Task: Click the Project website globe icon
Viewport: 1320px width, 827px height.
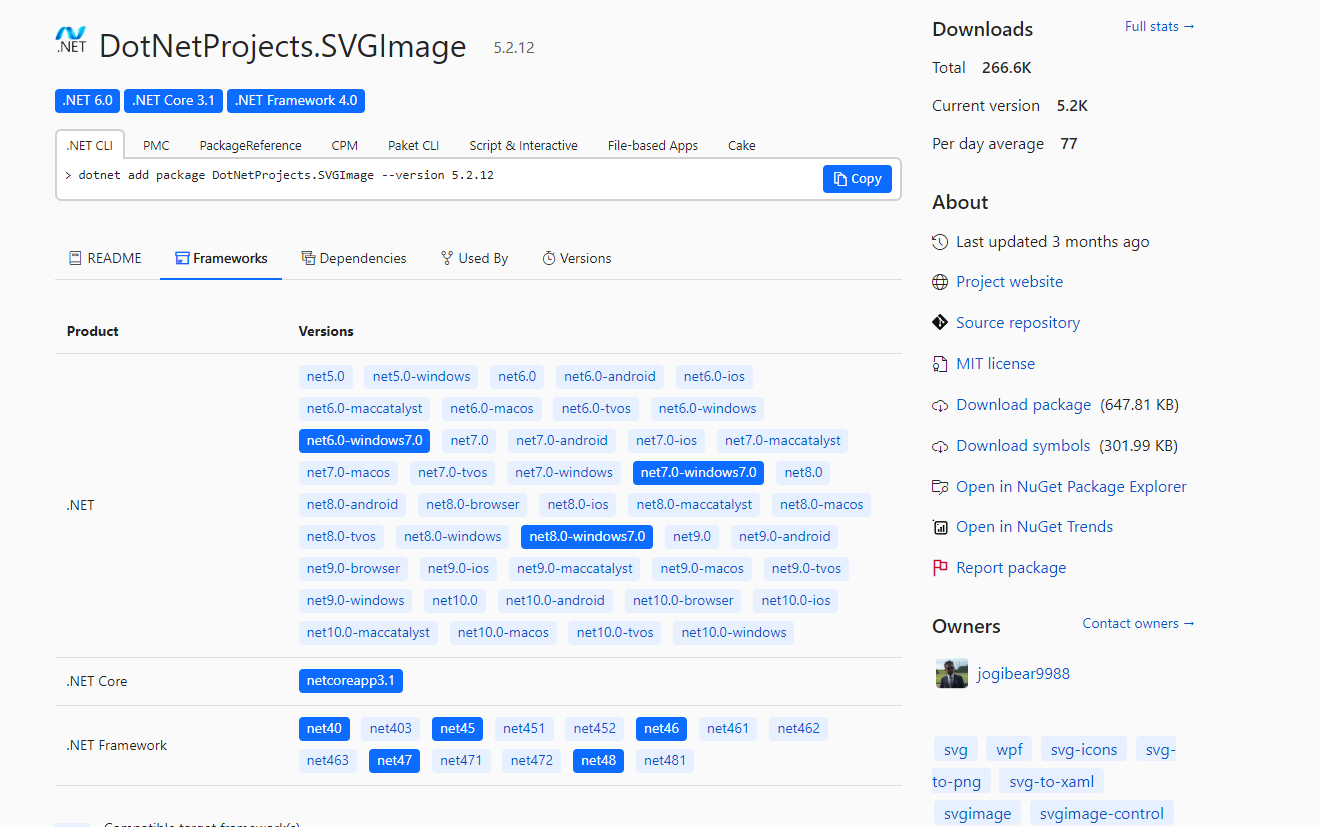Action: (940, 282)
